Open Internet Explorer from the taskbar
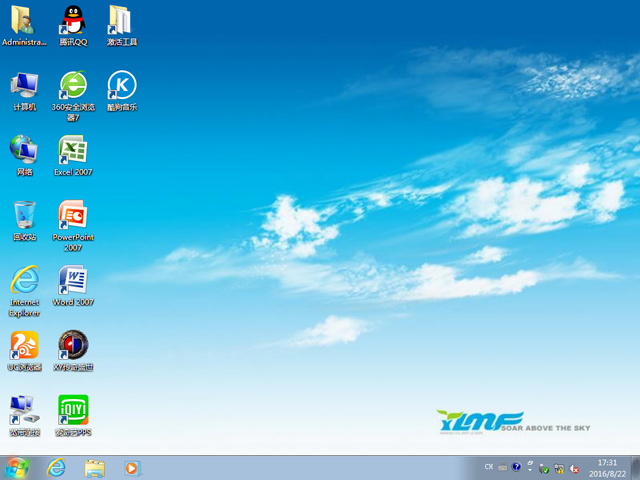This screenshot has height=480, width=640. pyautogui.click(x=57, y=467)
